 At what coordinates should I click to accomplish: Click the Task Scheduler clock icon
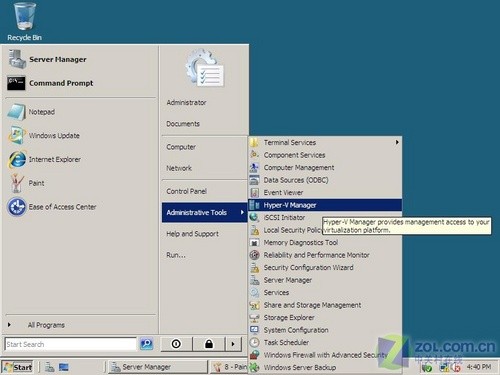pos(254,342)
